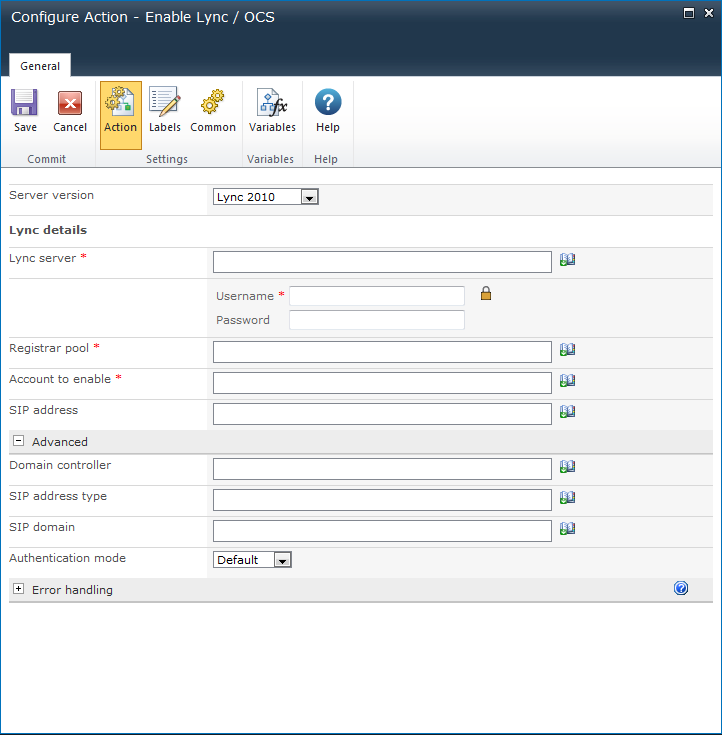Collapse the Advanced section

pos(18,441)
